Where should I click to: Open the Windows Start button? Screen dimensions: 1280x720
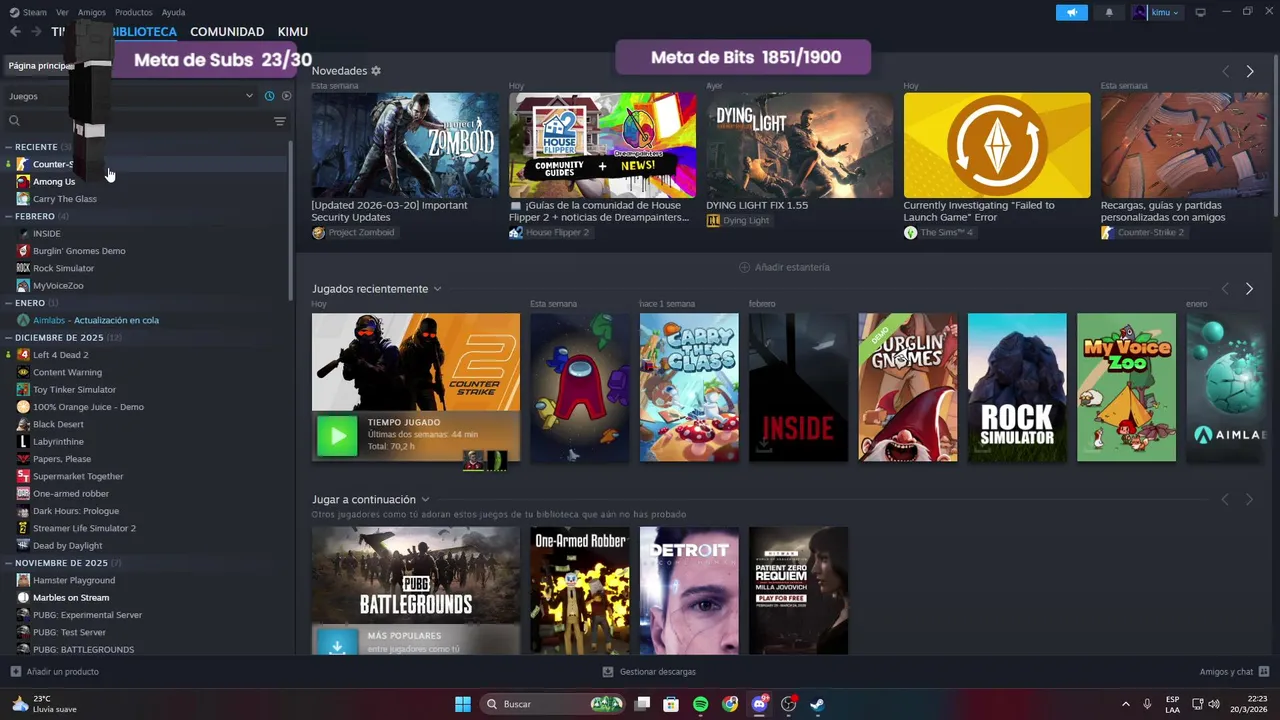pos(463,704)
